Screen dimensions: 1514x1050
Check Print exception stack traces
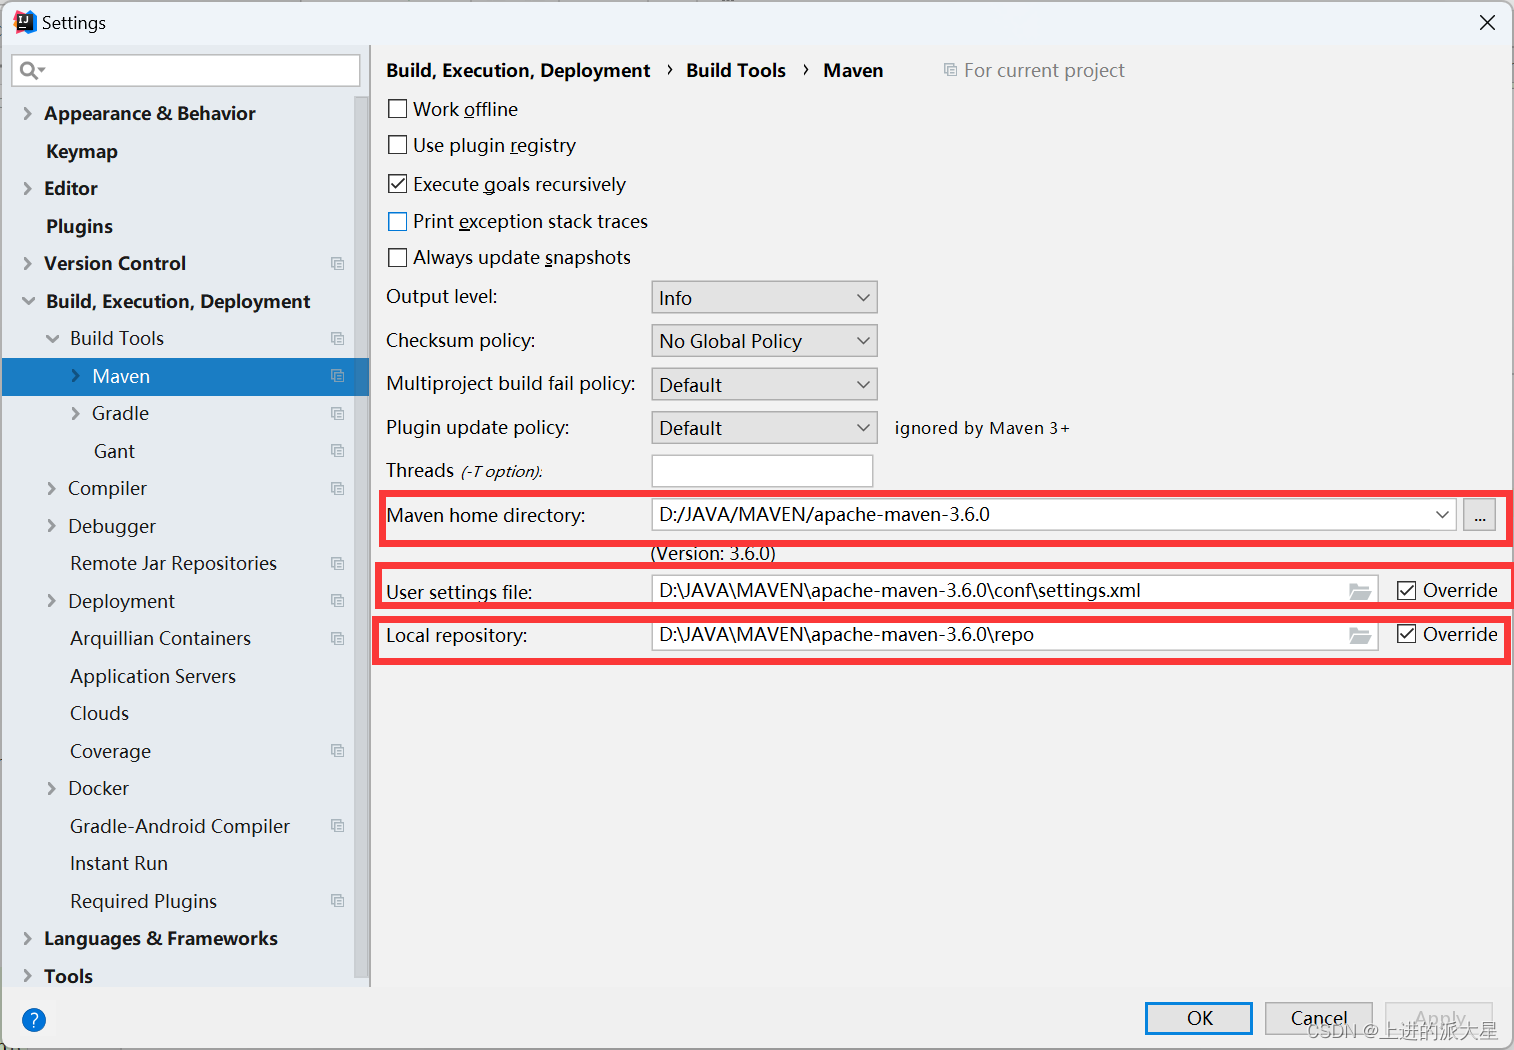click(x=397, y=221)
